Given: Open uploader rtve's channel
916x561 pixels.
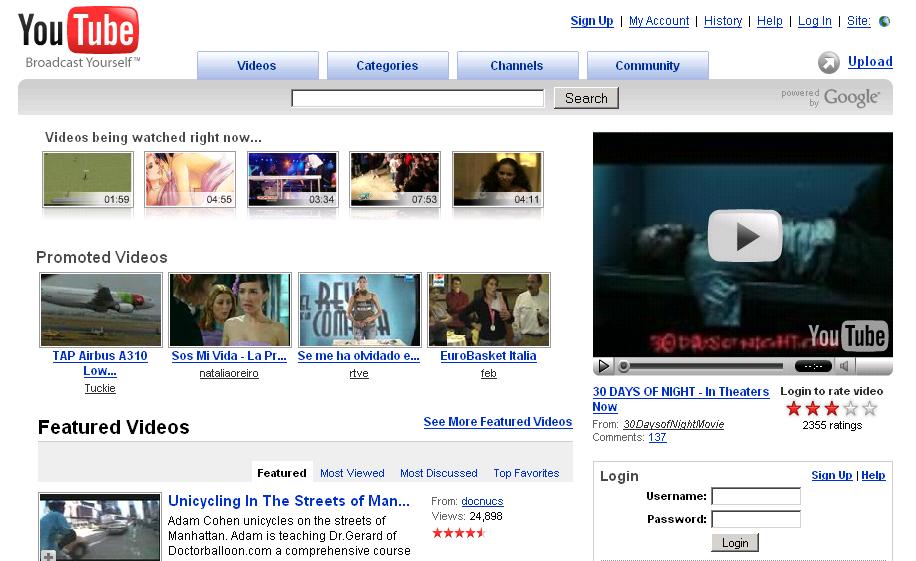Looking at the screenshot, I should tap(359, 373).
